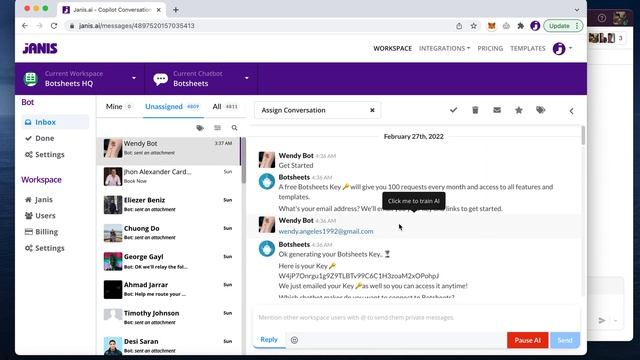
Task: Open the user avatar account menu
Action: pyautogui.click(x=562, y=48)
